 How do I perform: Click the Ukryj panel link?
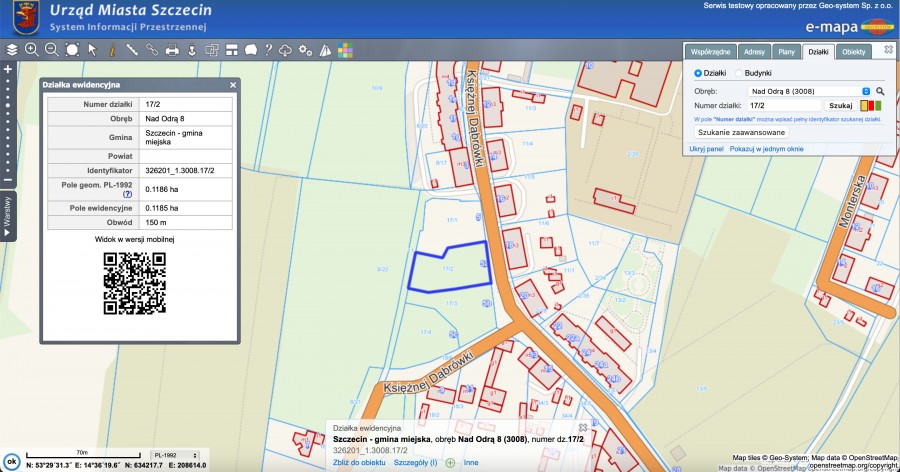(706, 148)
